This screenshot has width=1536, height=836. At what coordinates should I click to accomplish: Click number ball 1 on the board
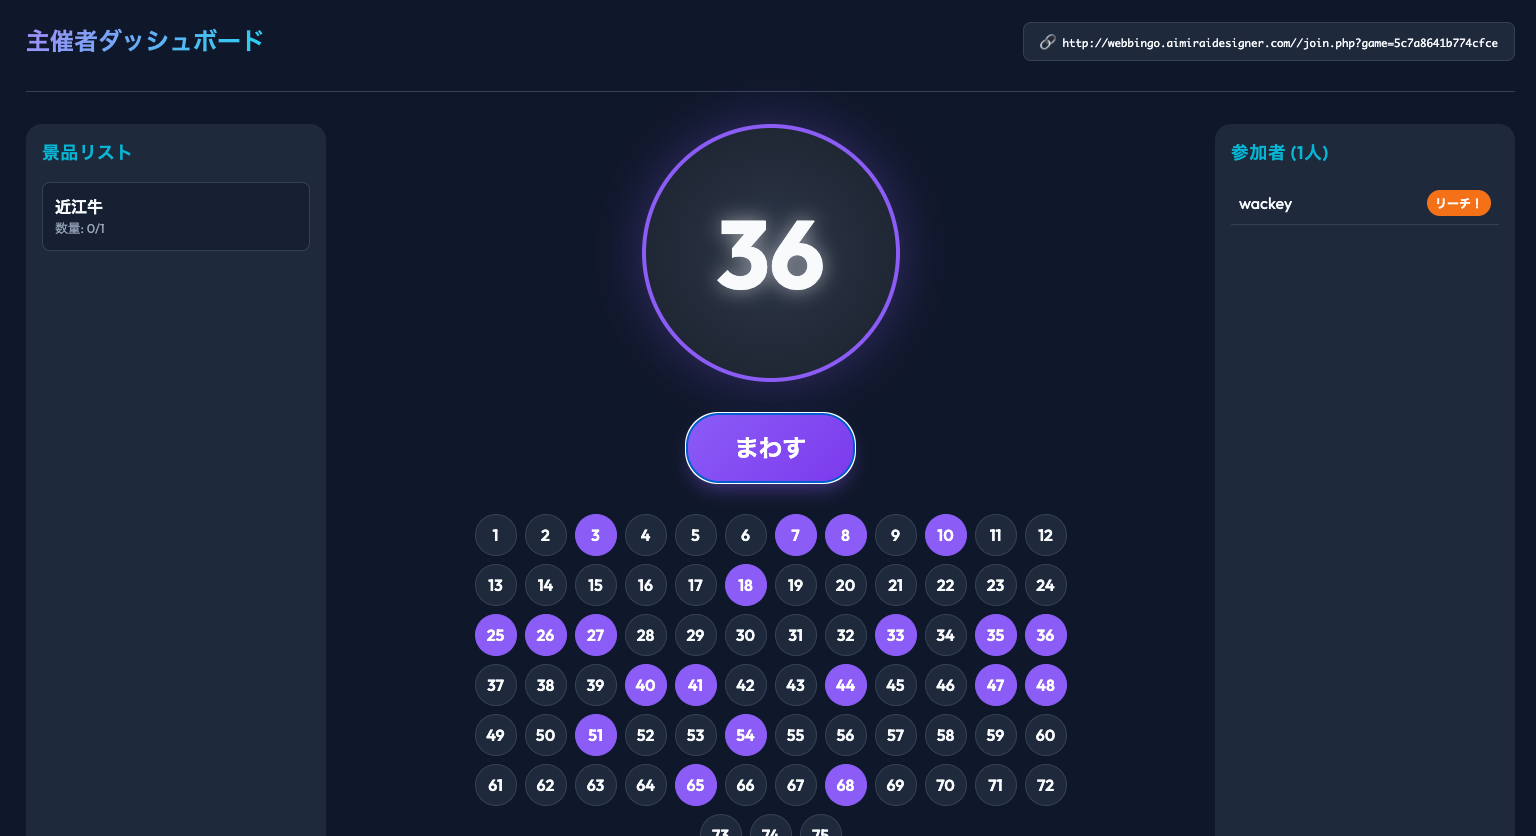496,535
